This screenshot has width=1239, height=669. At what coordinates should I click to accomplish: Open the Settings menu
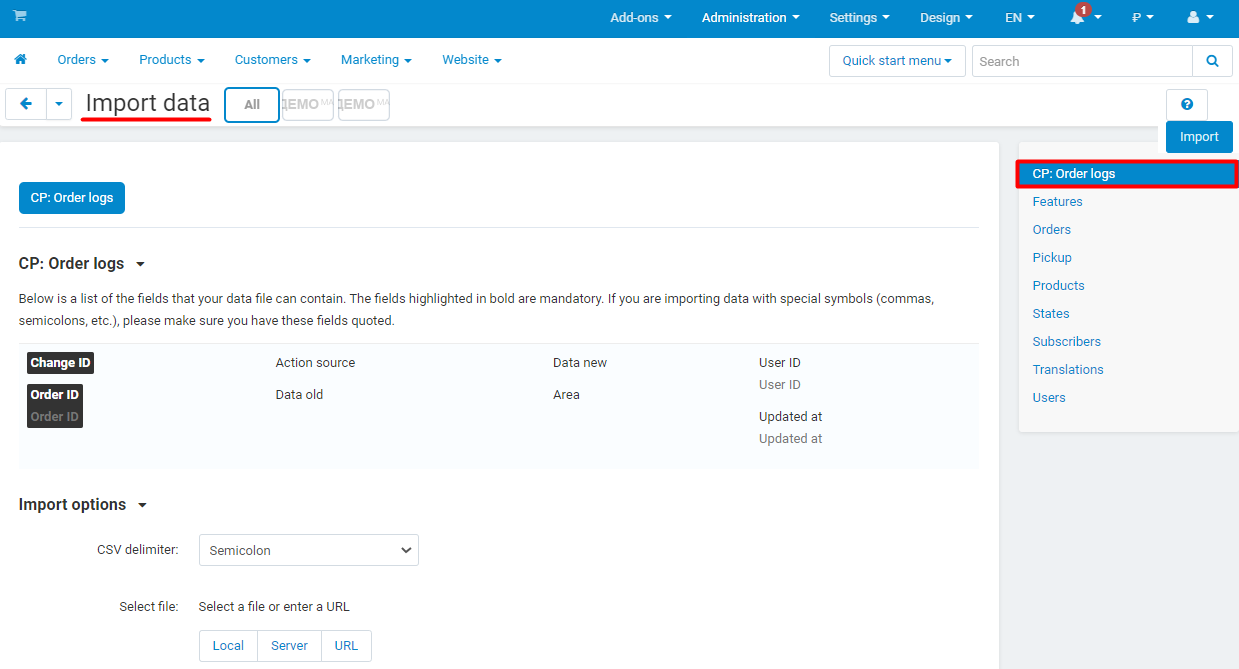(859, 17)
